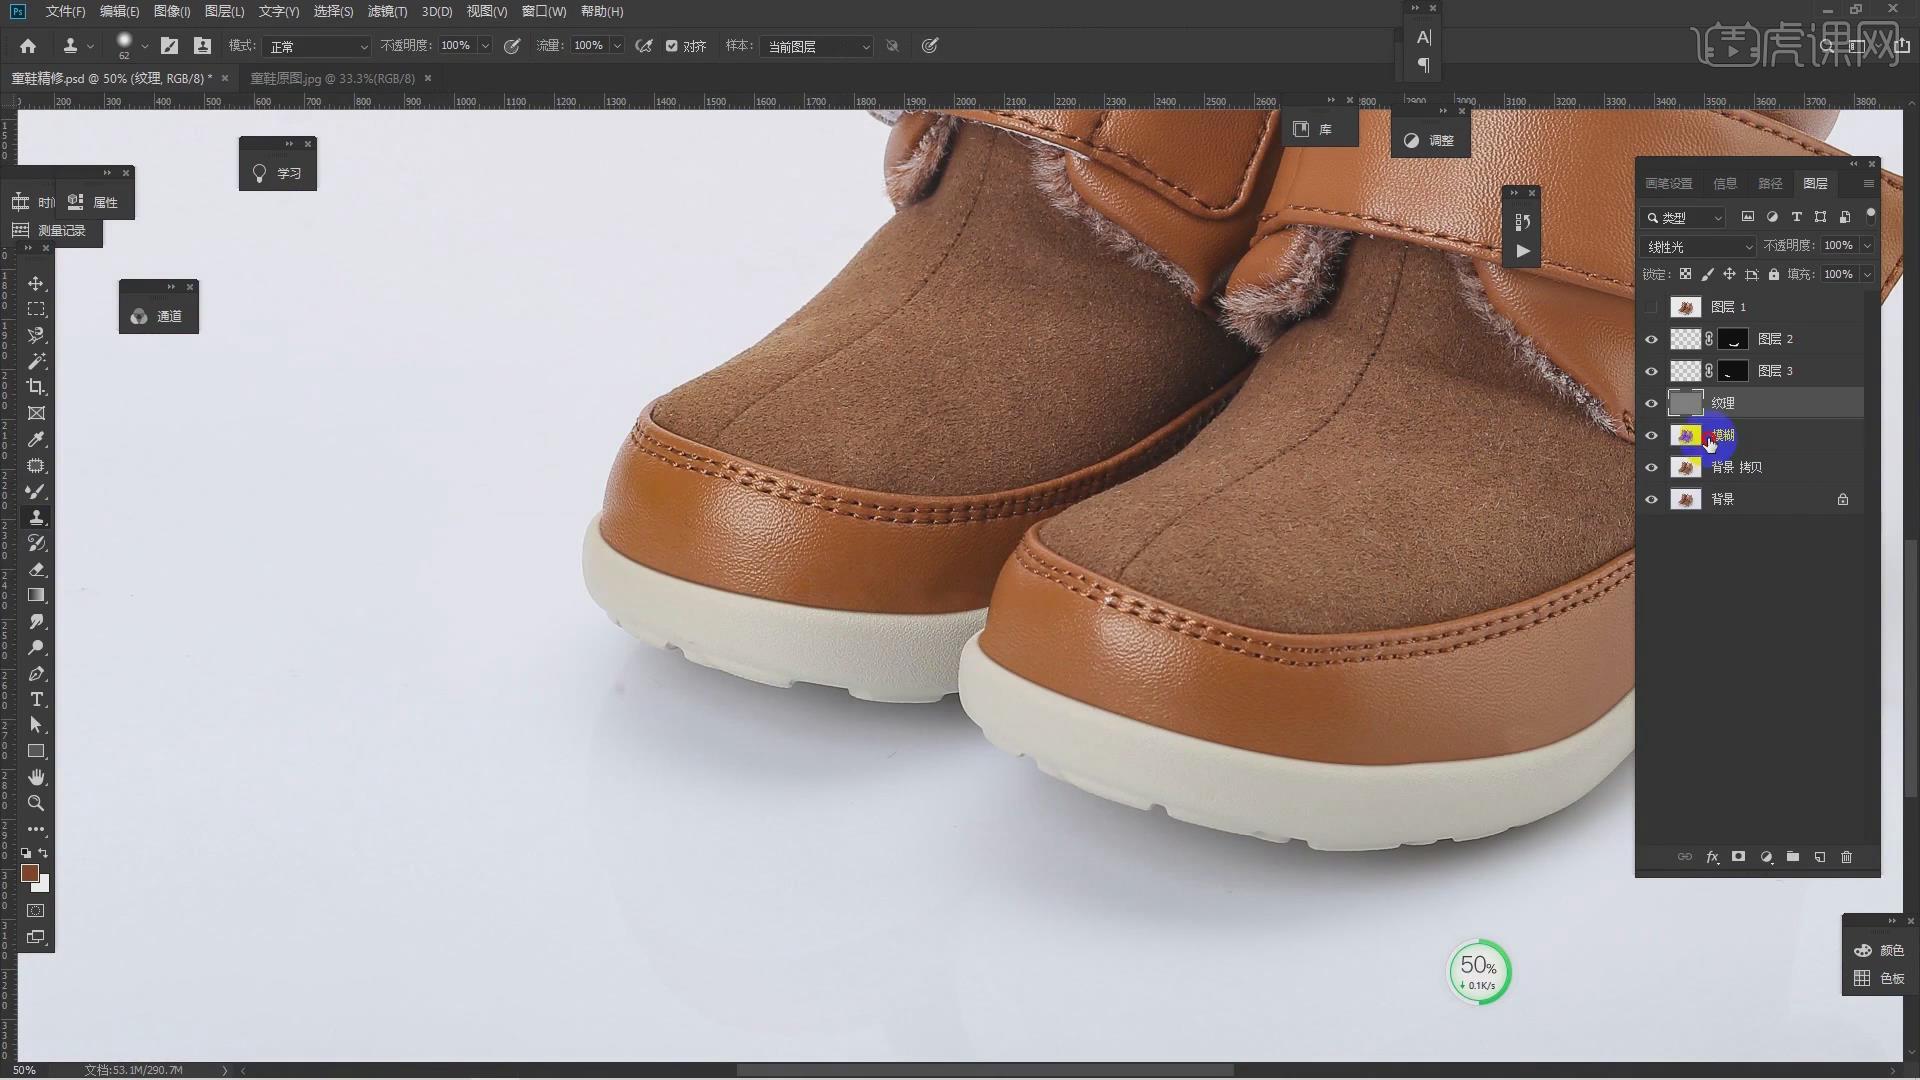Open the 图像(I) menu
1920x1080 pixels.
click(x=172, y=11)
